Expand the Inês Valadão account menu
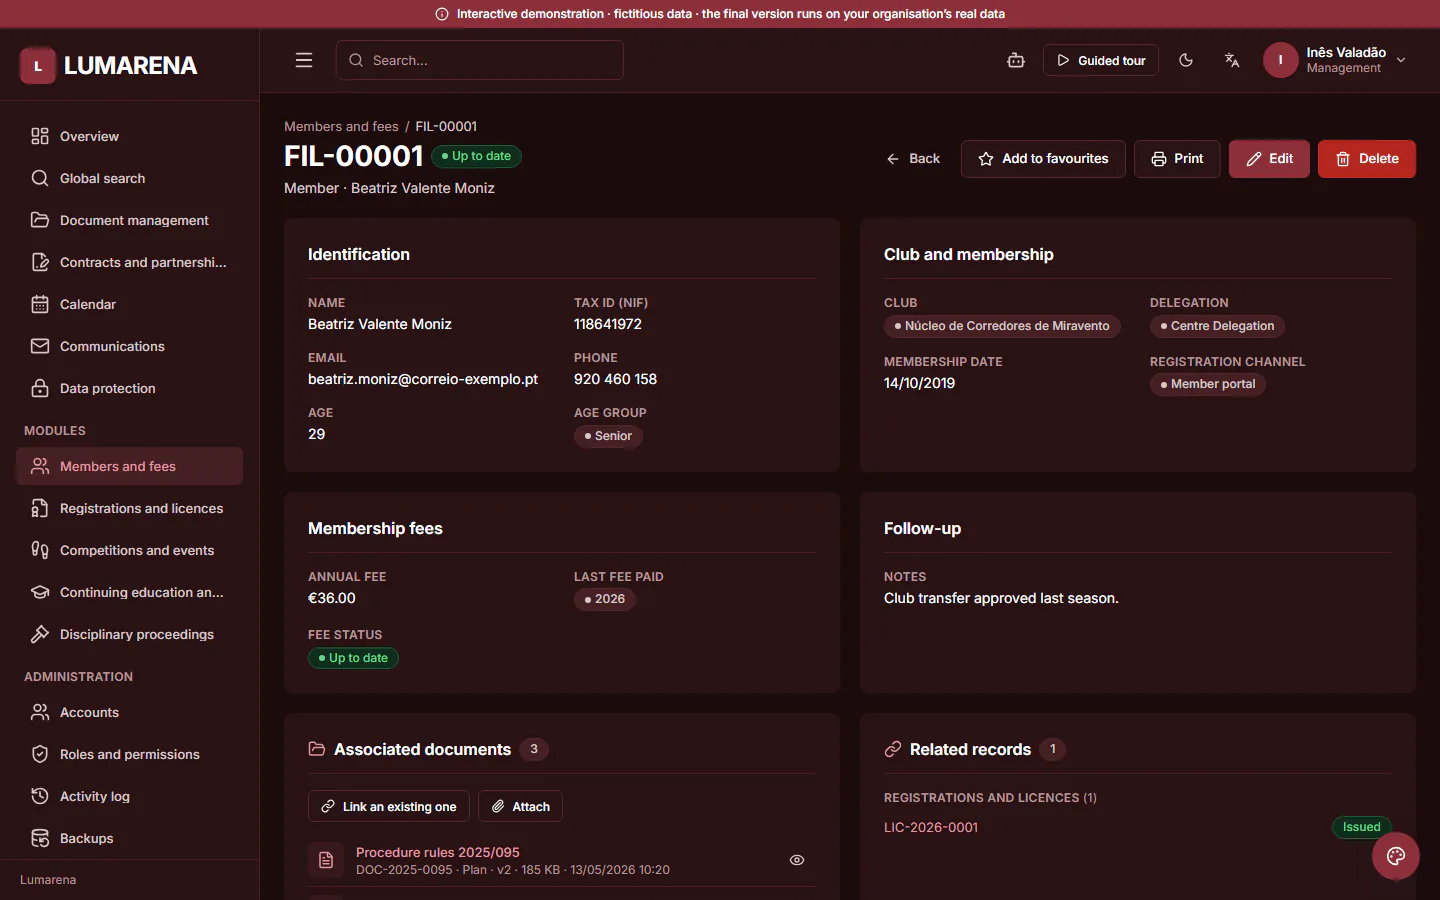Viewport: 1440px width, 900px height. pos(1335,60)
